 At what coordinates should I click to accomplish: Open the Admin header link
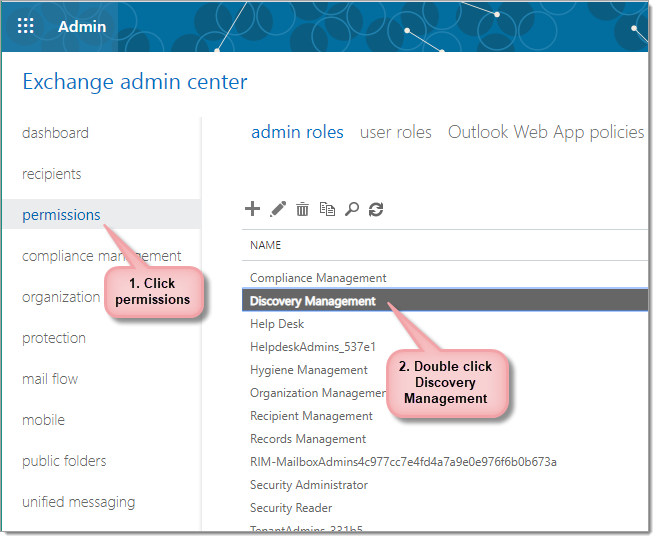pyautogui.click(x=82, y=26)
